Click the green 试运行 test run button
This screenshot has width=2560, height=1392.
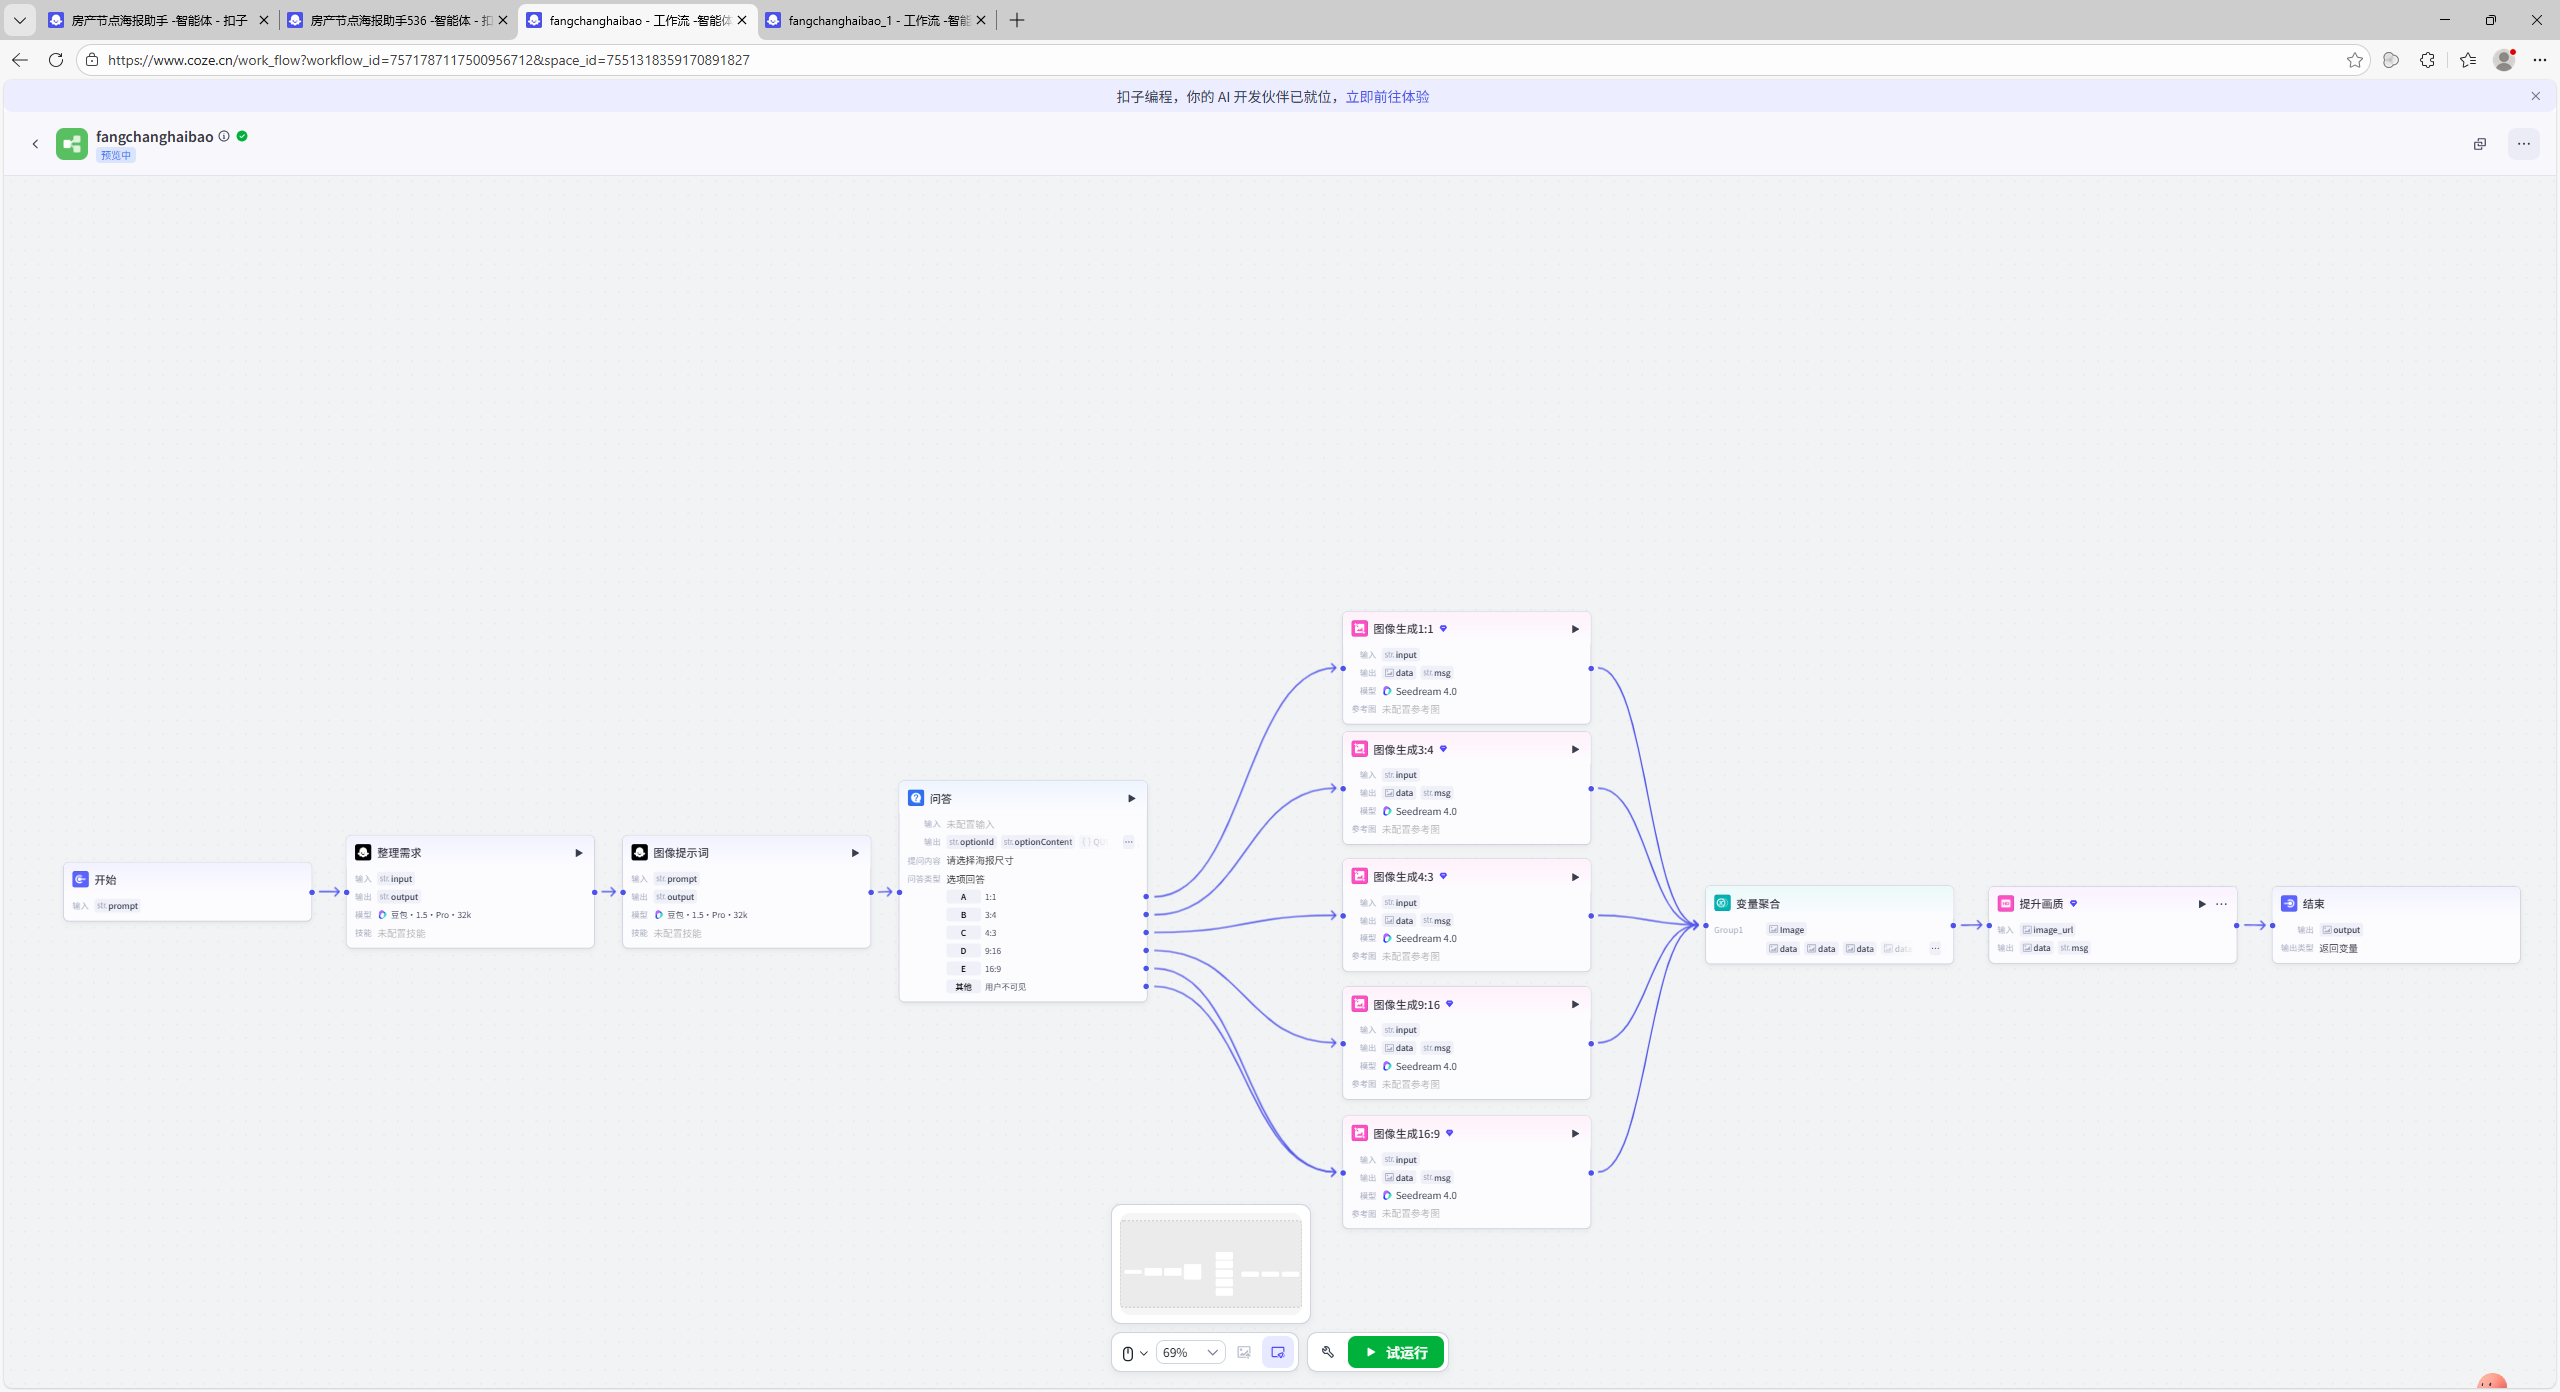click(1395, 1352)
